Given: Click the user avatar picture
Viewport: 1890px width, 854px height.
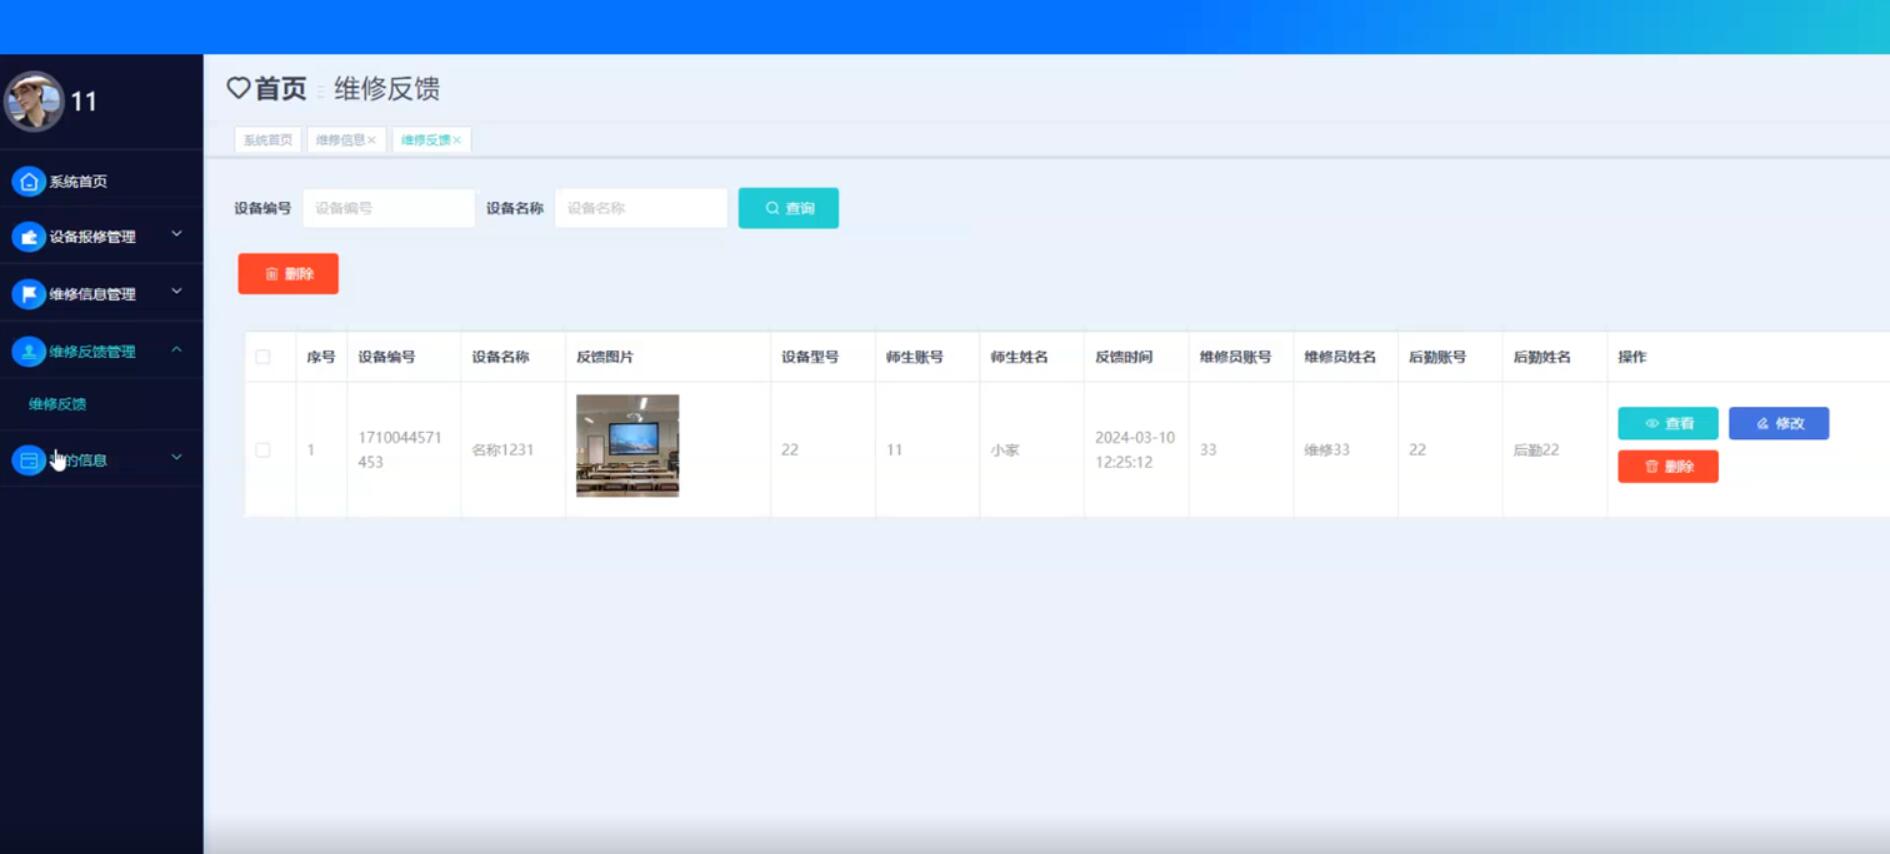Looking at the screenshot, I should [x=34, y=101].
